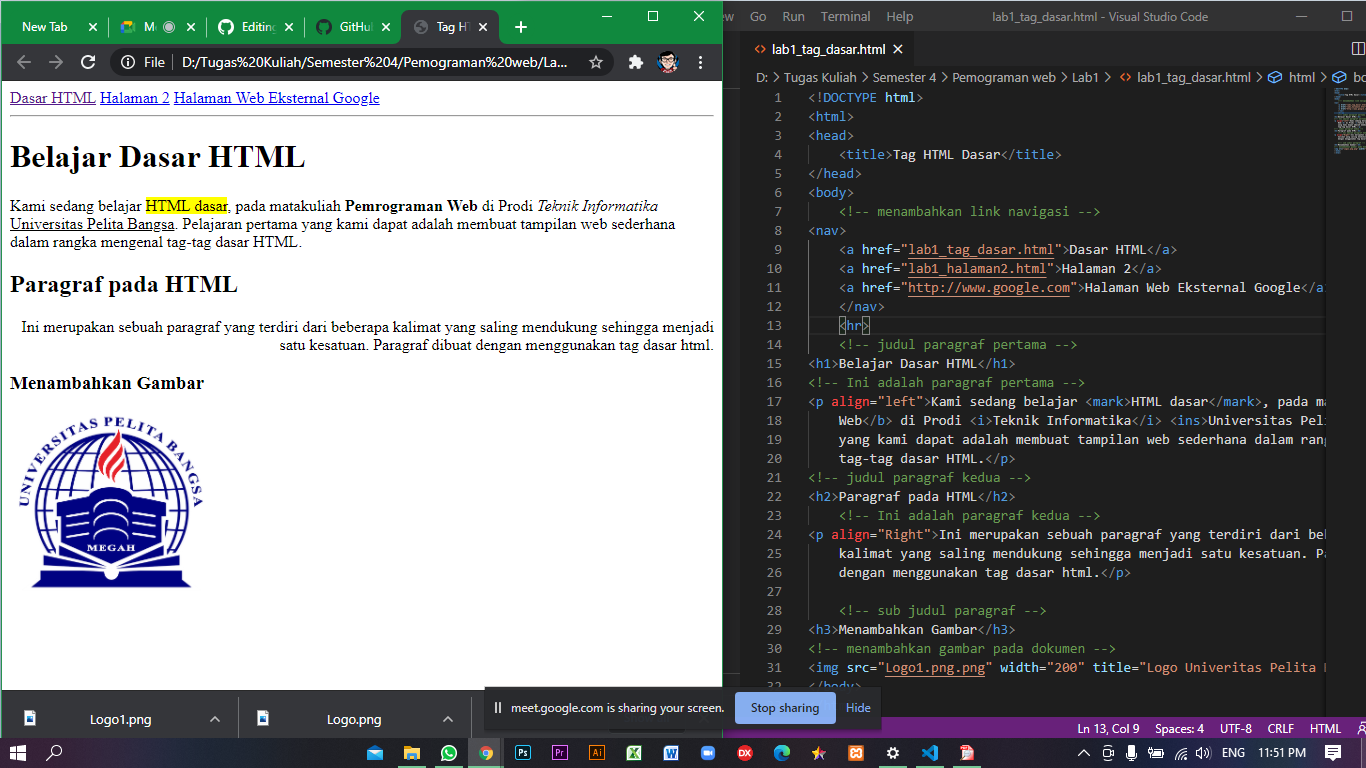Open Windows Settings gear on taskbar
Image resolution: width=1366 pixels, height=768 pixels.
click(x=893, y=753)
